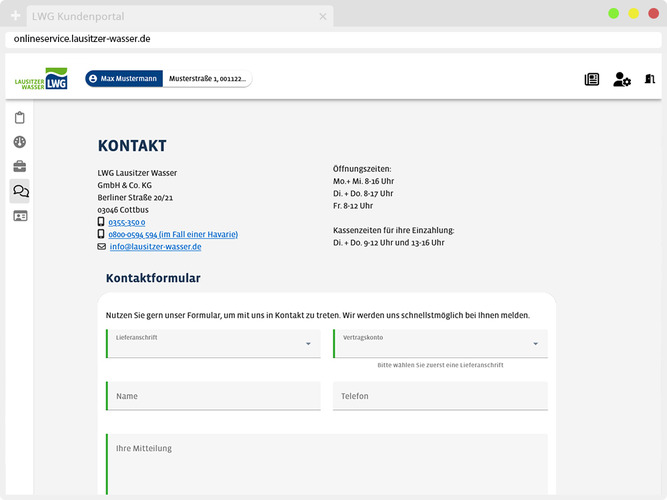Click the Havarie hotline 0800-0594 594 link
This screenshot has width=667, height=500.
173,234
